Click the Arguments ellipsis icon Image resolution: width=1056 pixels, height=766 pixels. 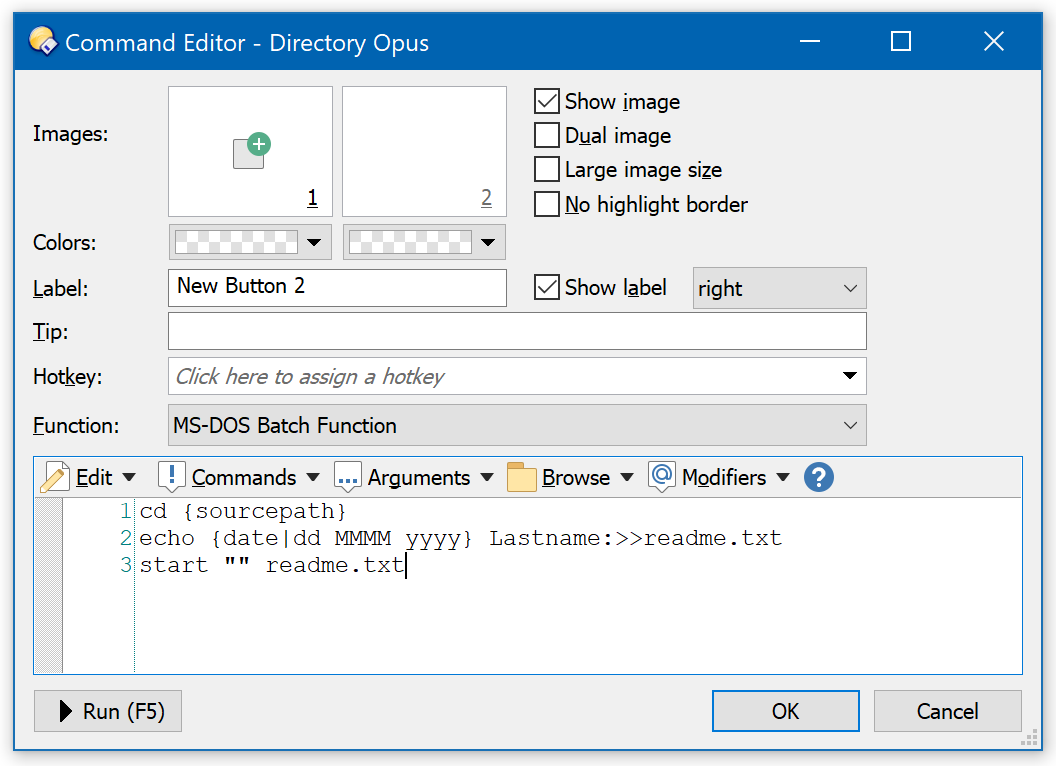pyautogui.click(x=347, y=478)
